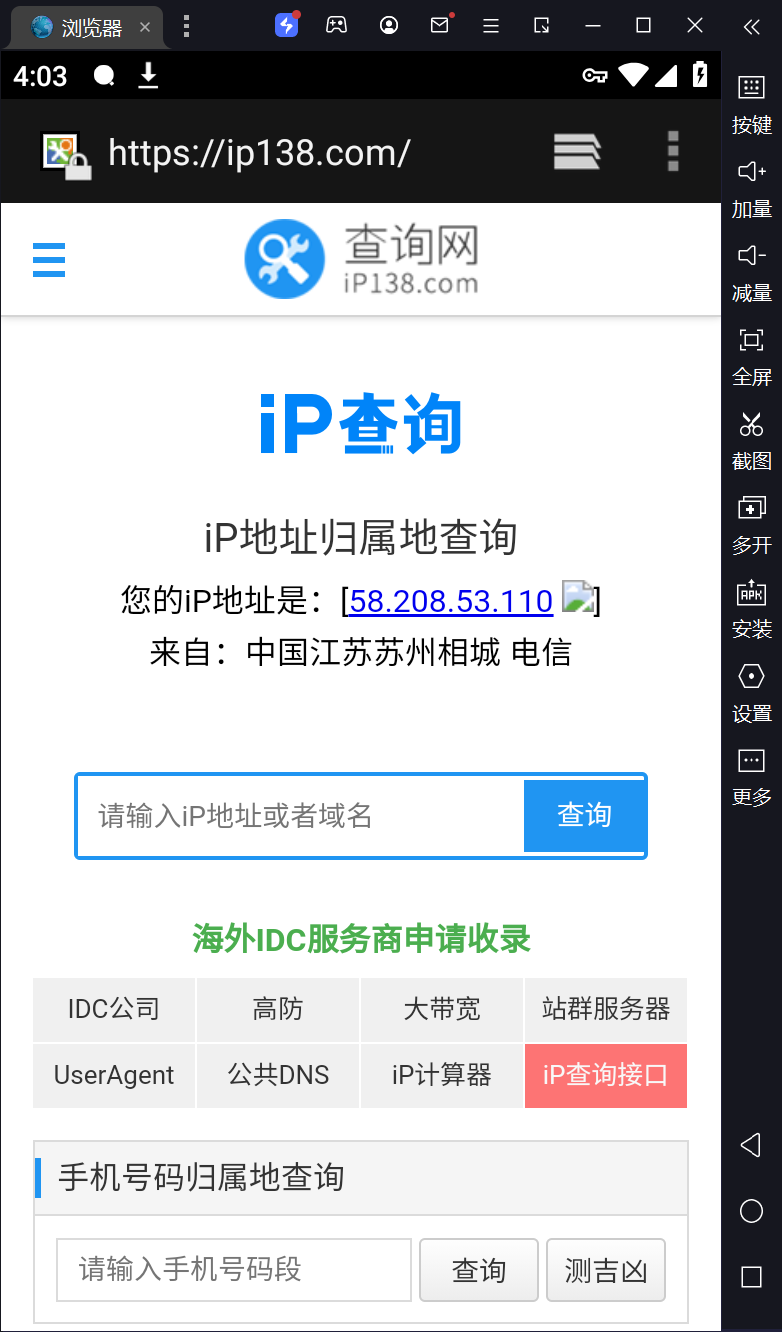
Task: Toggle fullscreen with the 全屏 icon
Action: pos(751,356)
